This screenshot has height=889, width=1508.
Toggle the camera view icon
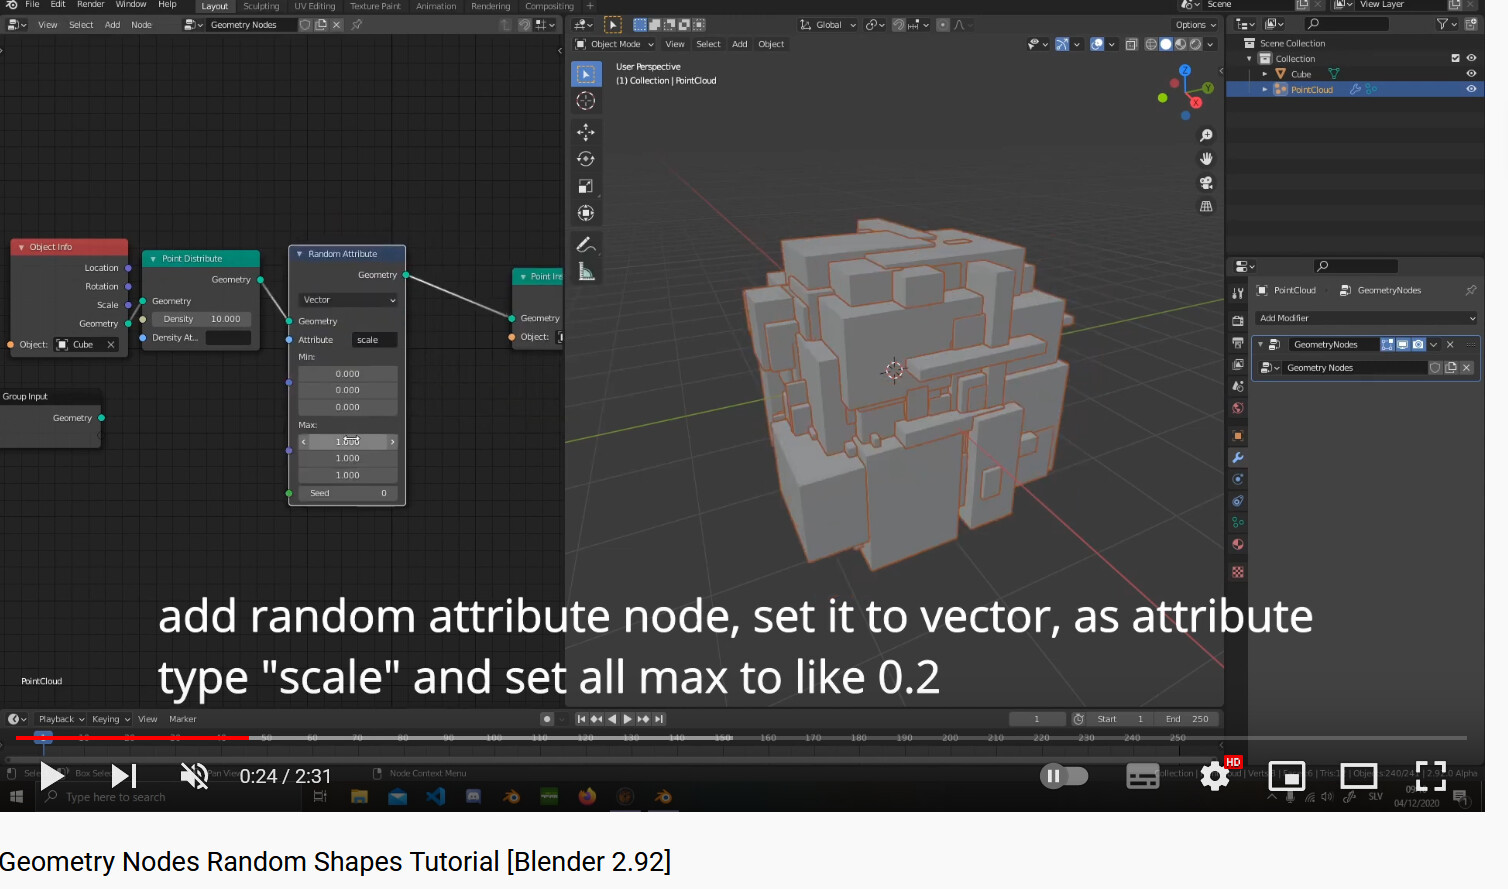[x=1206, y=183]
